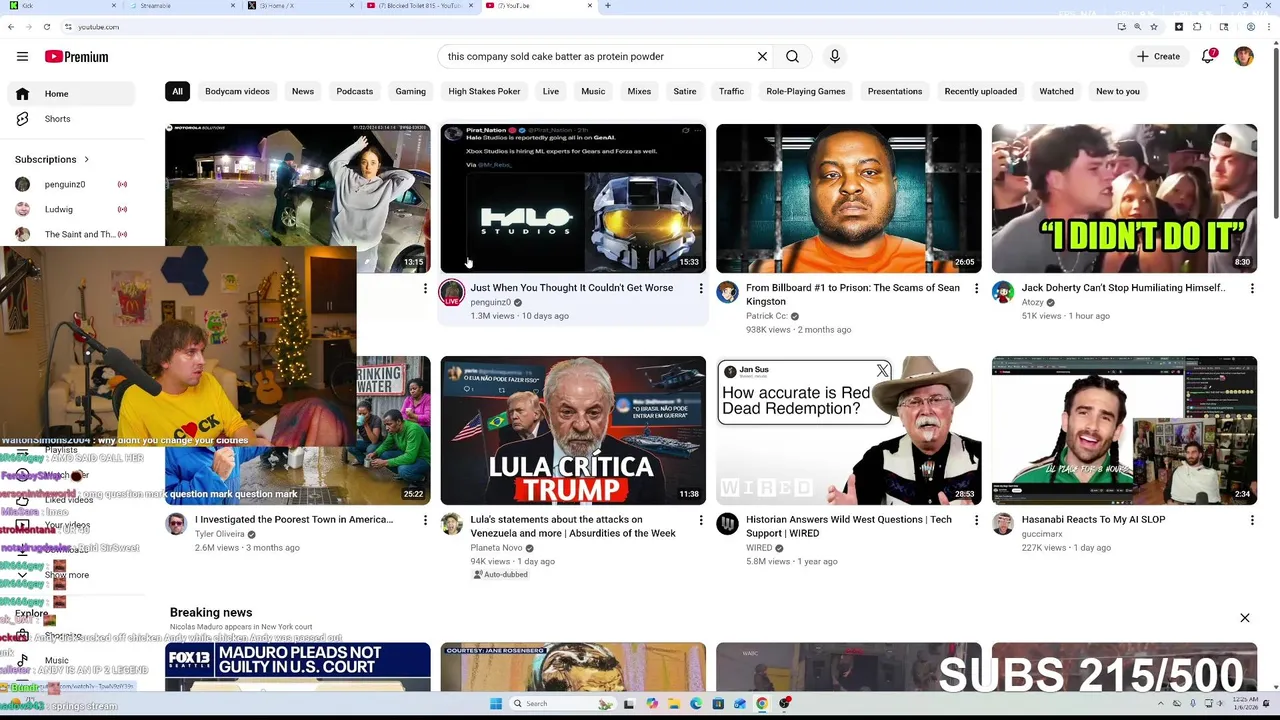Click the magnifier search button
The width and height of the screenshot is (1280, 720).
[x=792, y=57]
